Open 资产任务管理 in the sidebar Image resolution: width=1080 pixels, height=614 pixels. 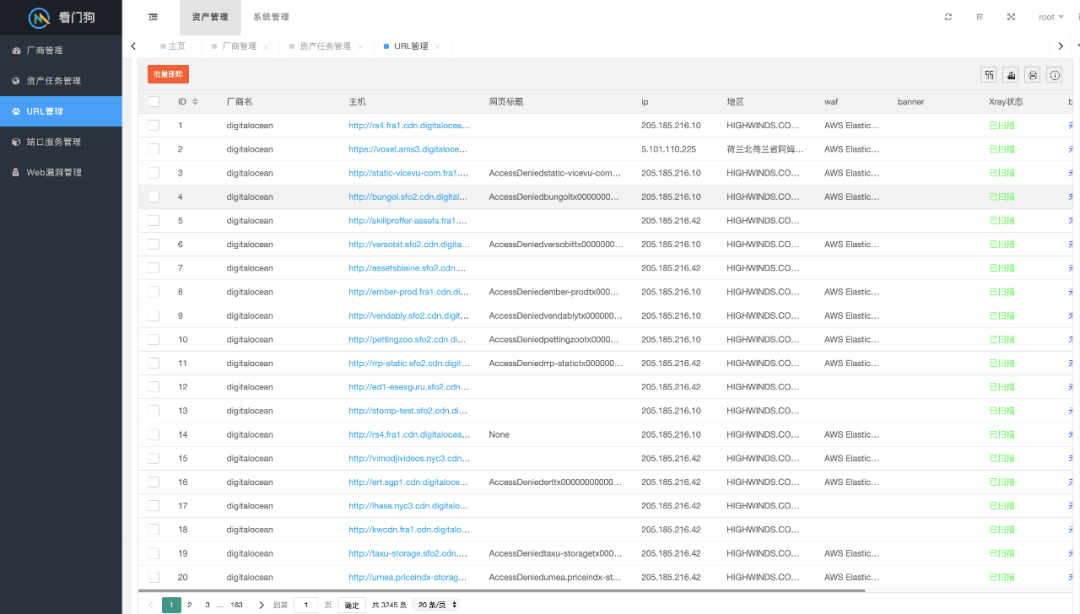61,81
